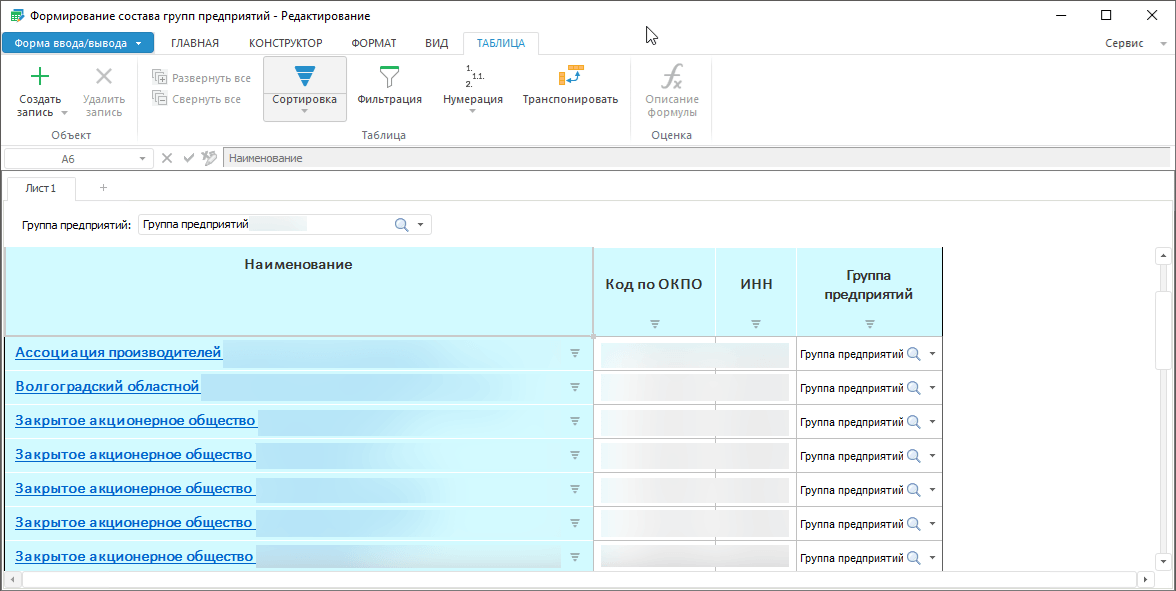Click the Транспонировать icon
This screenshot has width=1176, height=591.
[570, 76]
